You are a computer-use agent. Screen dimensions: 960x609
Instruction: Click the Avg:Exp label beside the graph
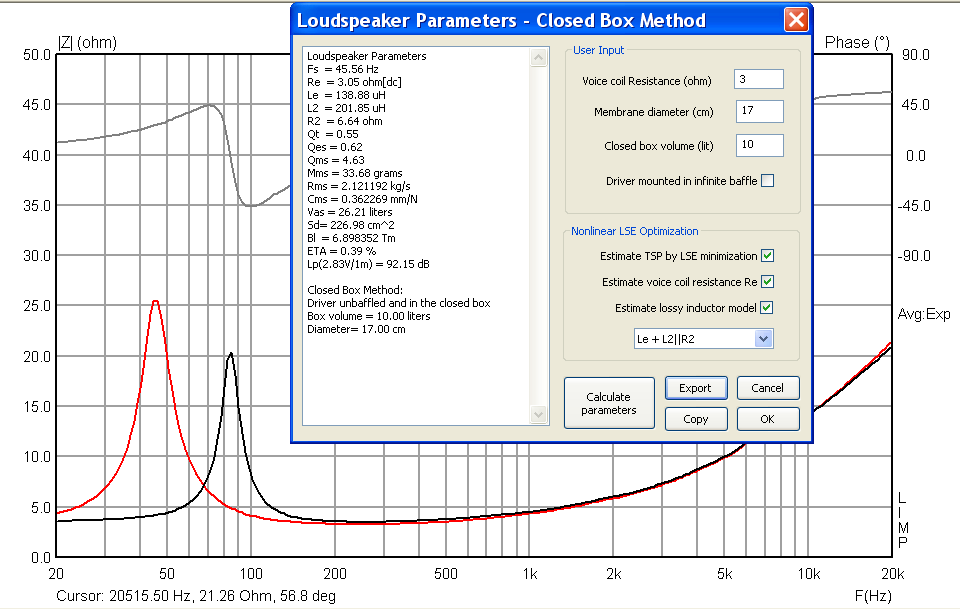pyautogui.click(x=924, y=315)
